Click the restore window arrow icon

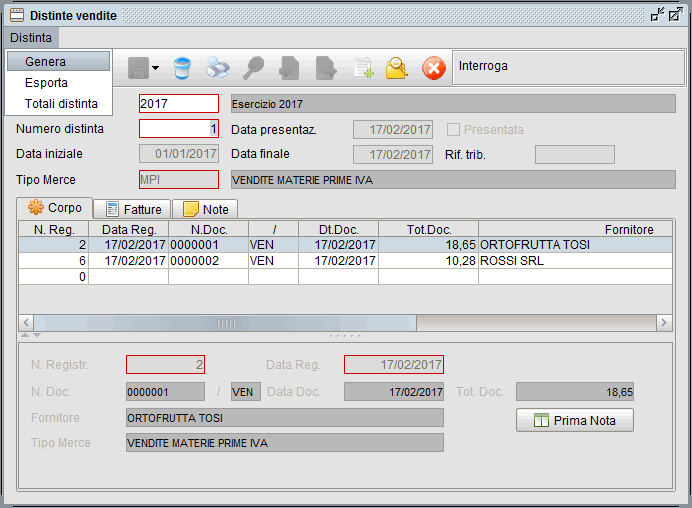656,14
